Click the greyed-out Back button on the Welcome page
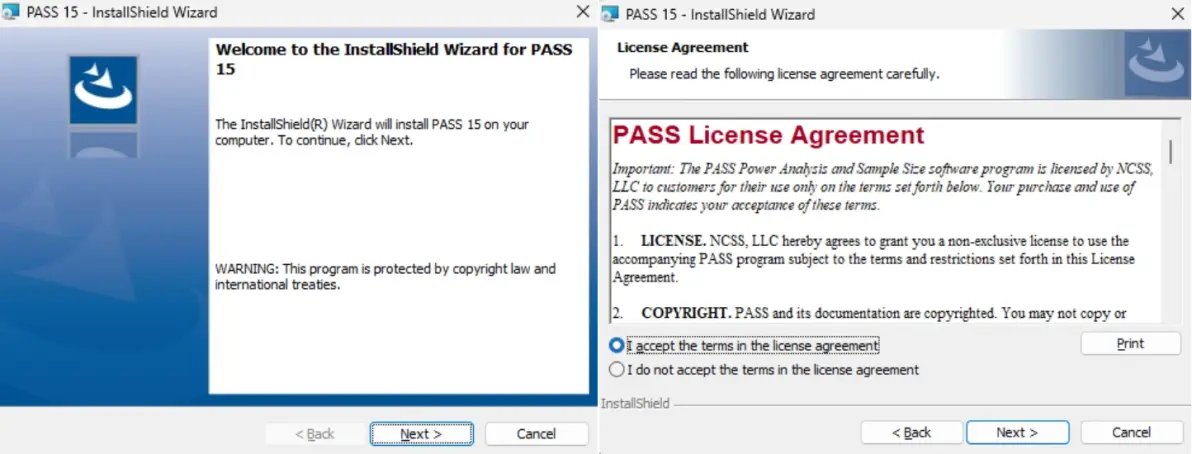The height and width of the screenshot is (454, 1192). [x=315, y=434]
